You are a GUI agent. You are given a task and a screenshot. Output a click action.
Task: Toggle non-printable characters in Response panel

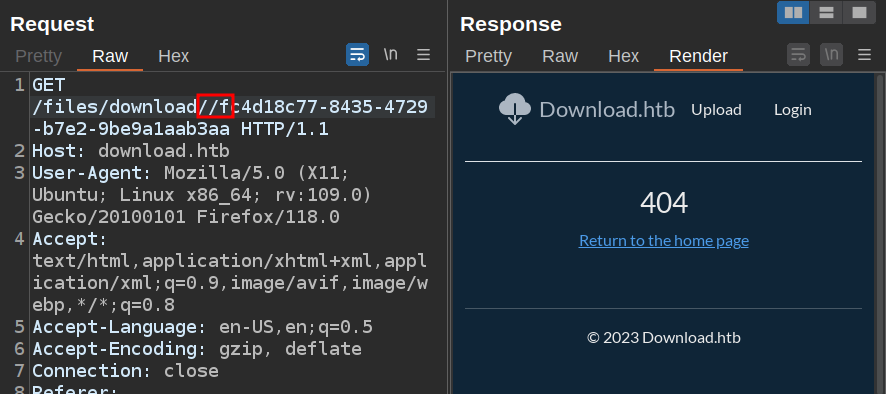[831, 55]
